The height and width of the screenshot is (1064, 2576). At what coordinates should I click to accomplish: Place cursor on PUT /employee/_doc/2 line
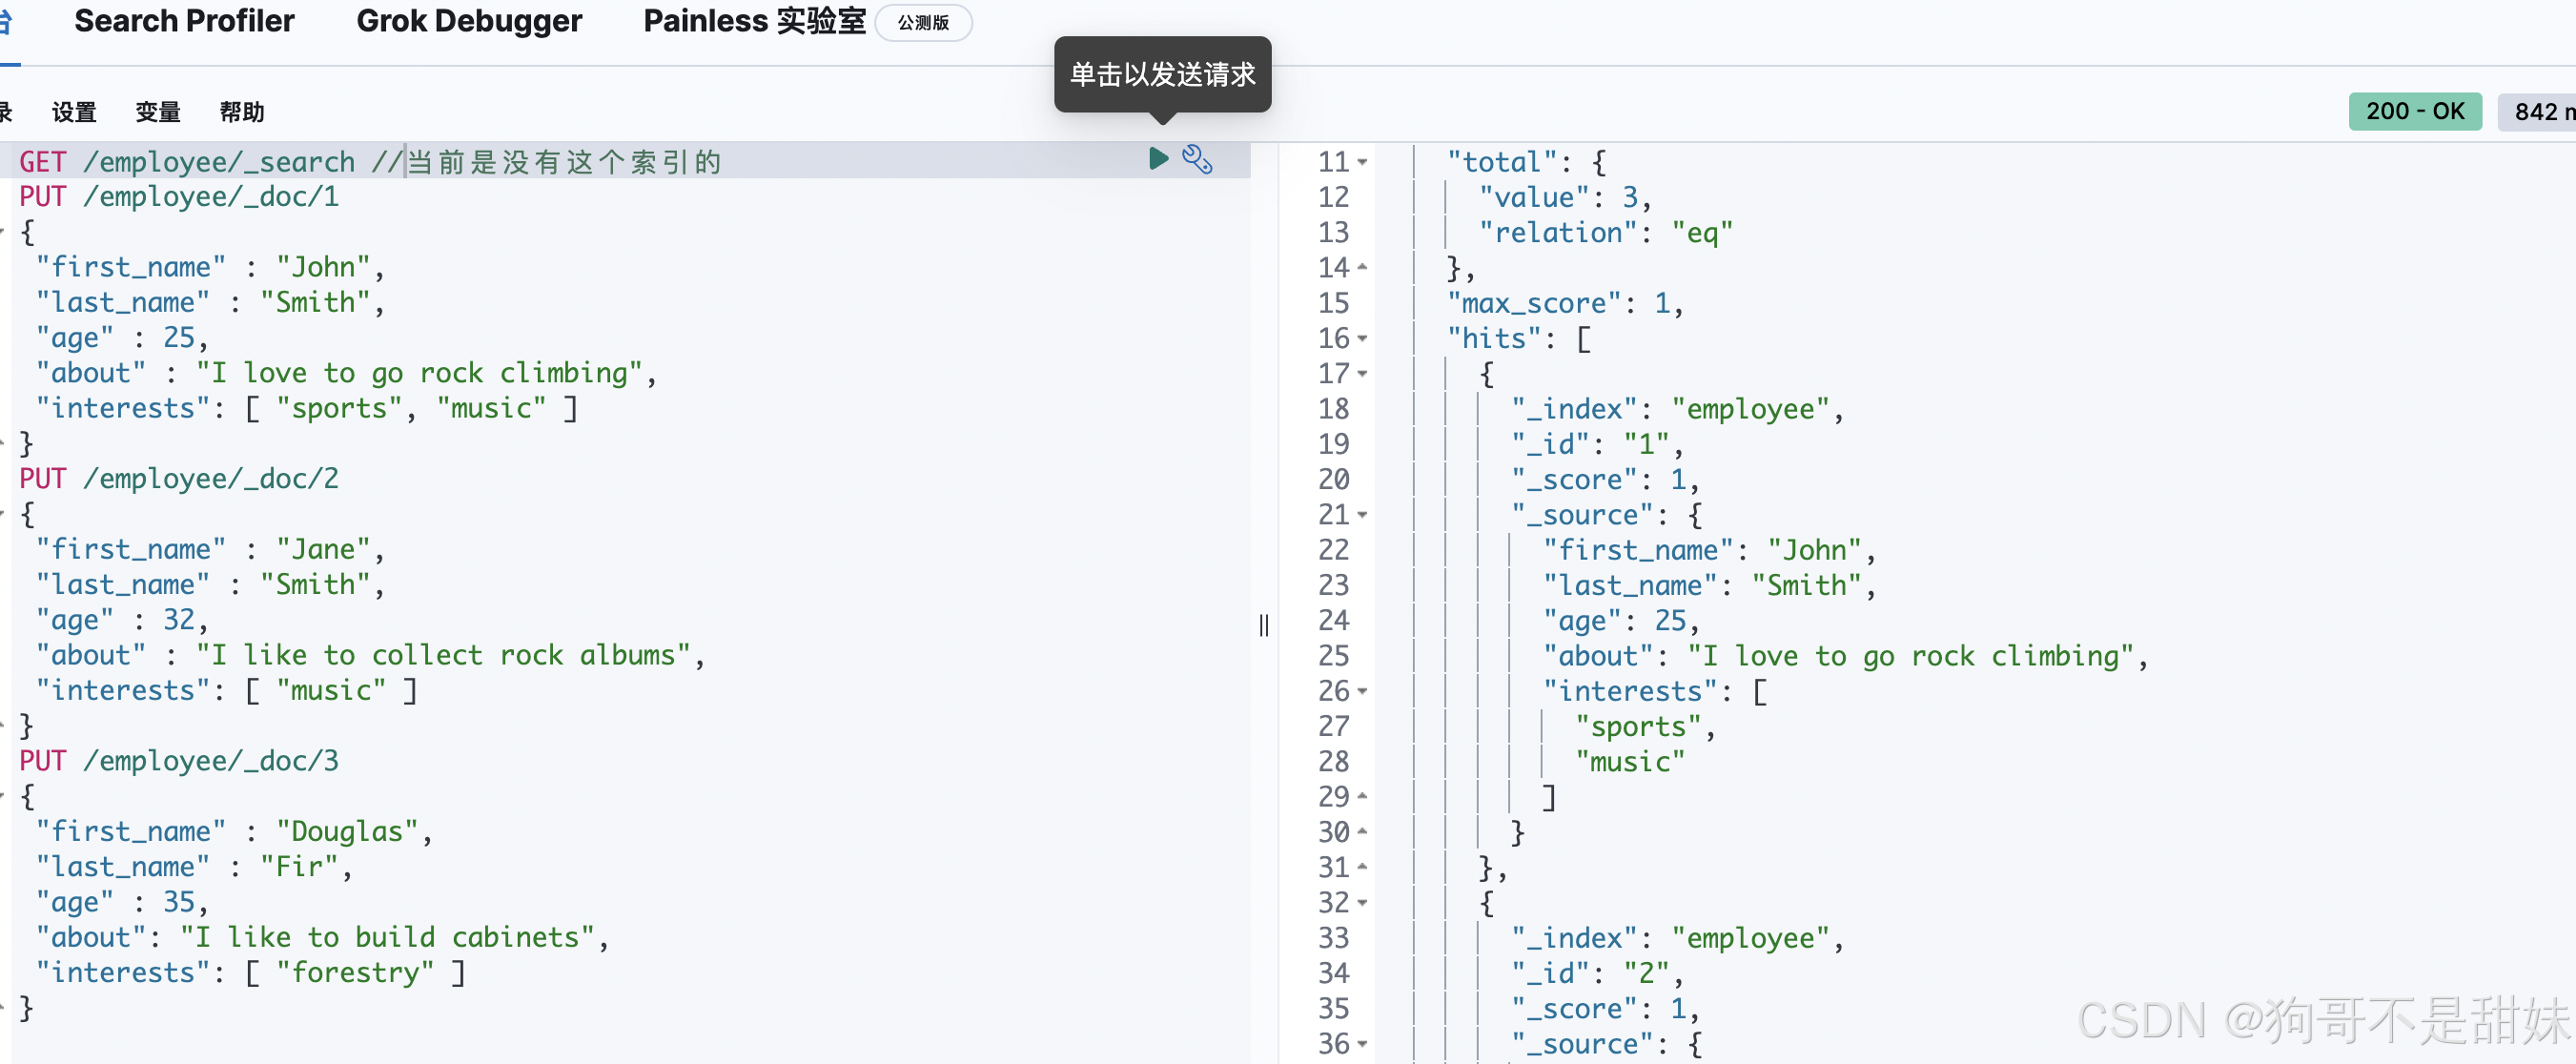[x=180, y=479]
